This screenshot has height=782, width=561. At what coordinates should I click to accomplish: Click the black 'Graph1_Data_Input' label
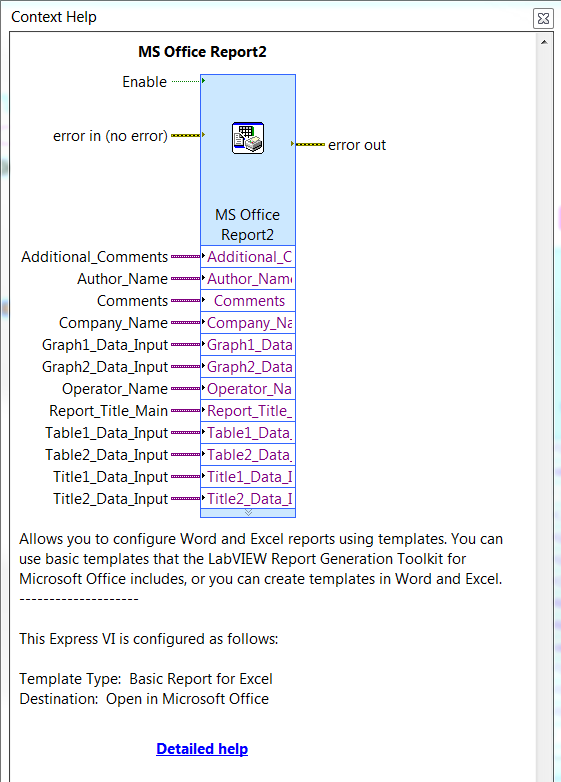(105, 345)
